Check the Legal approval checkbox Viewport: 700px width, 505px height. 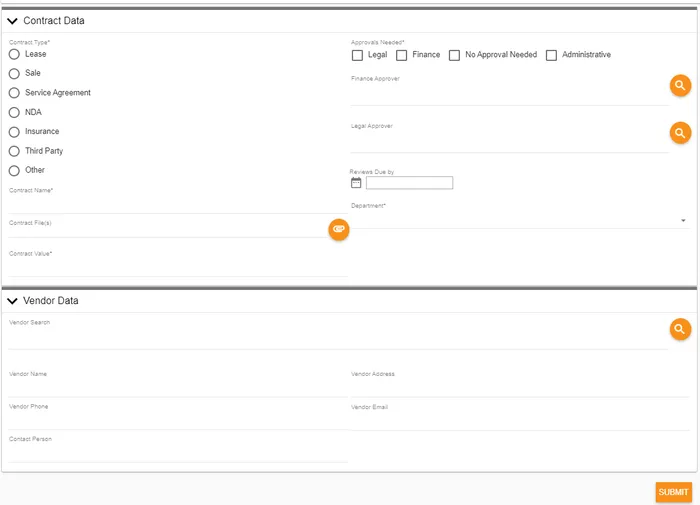pos(357,55)
